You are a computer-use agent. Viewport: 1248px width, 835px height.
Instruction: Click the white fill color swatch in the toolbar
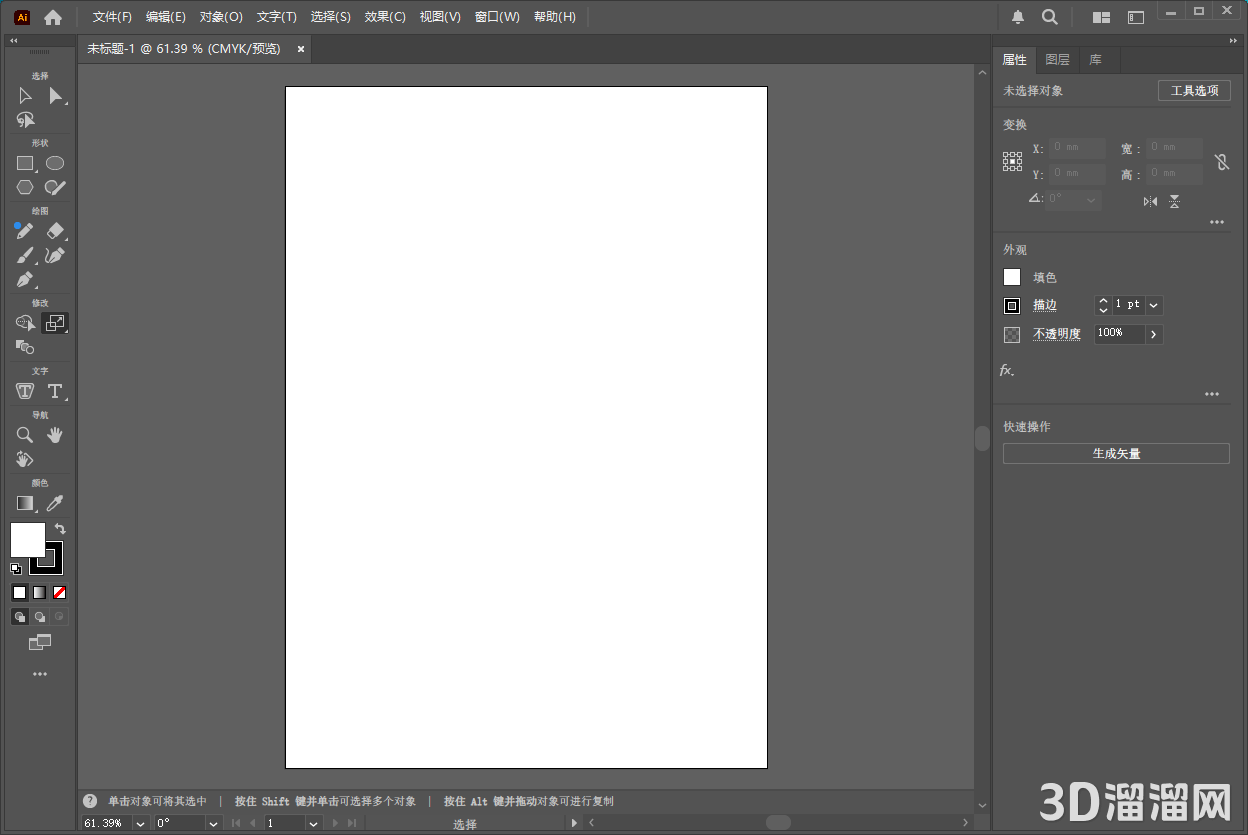click(x=27, y=541)
